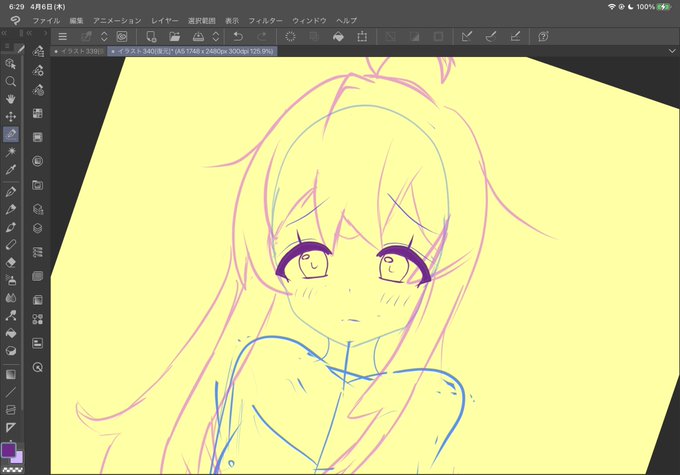Open the 編集 menu
680x475 pixels.
pos(76,20)
